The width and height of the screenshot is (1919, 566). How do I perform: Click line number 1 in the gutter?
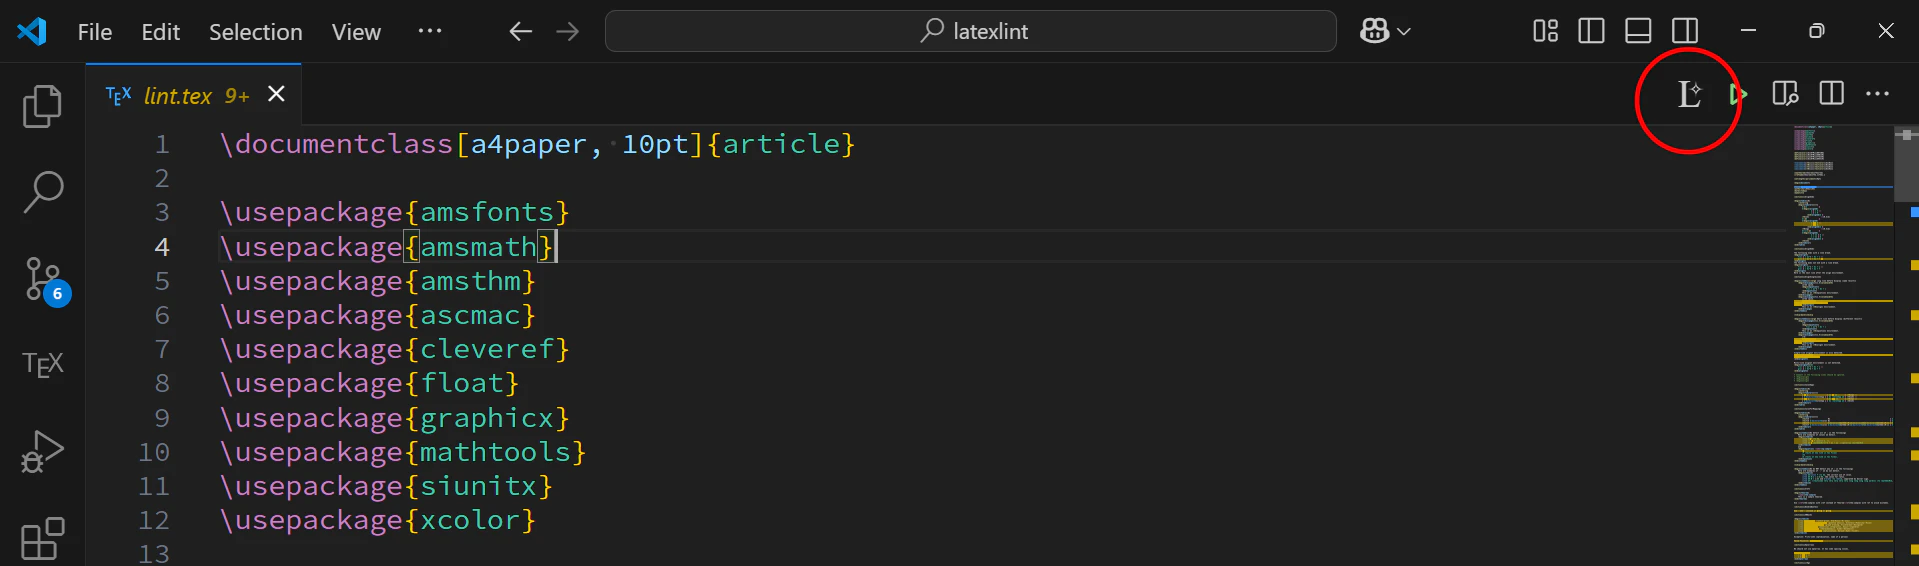(x=162, y=145)
